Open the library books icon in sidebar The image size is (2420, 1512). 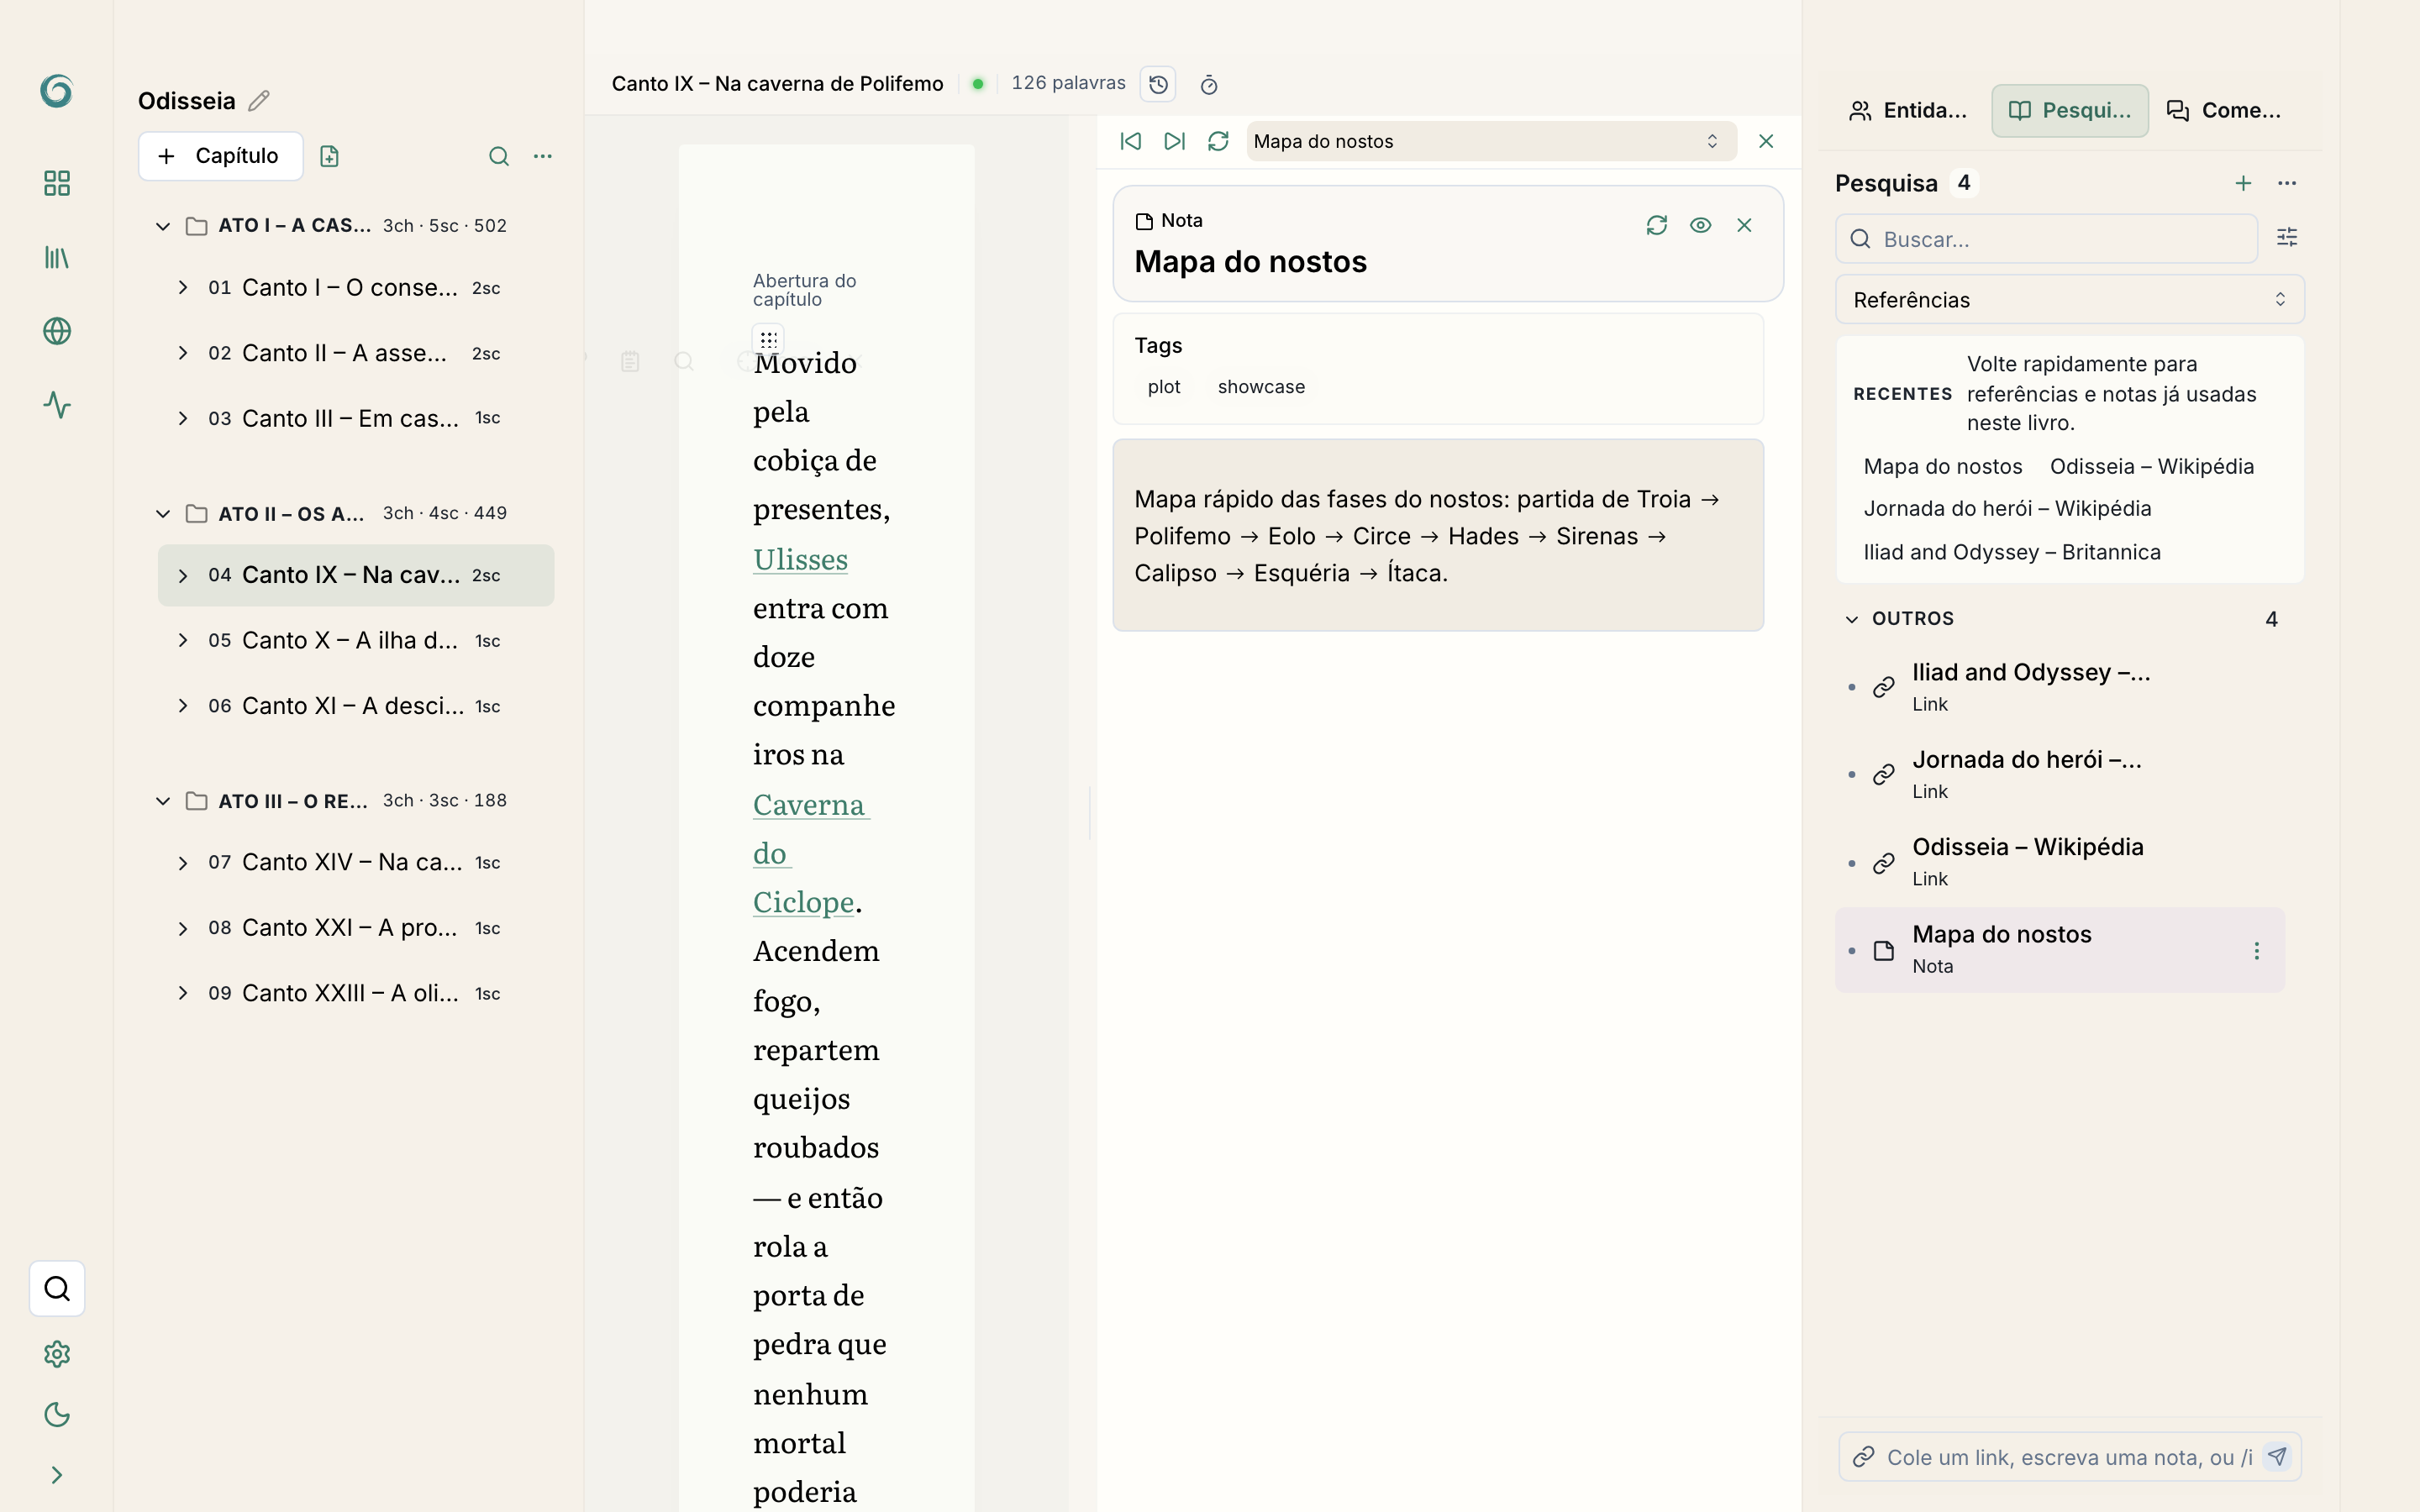57,257
